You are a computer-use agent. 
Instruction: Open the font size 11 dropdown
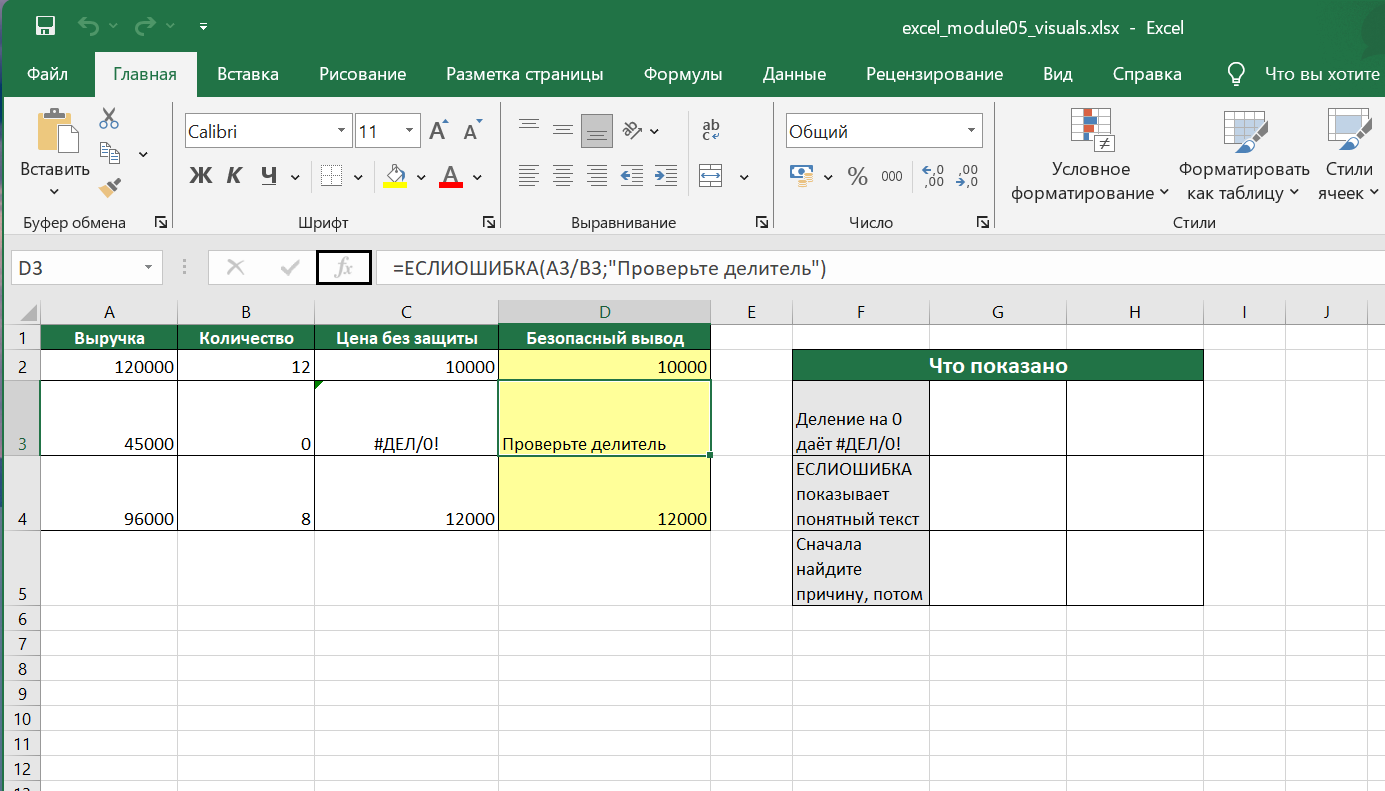(410, 131)
